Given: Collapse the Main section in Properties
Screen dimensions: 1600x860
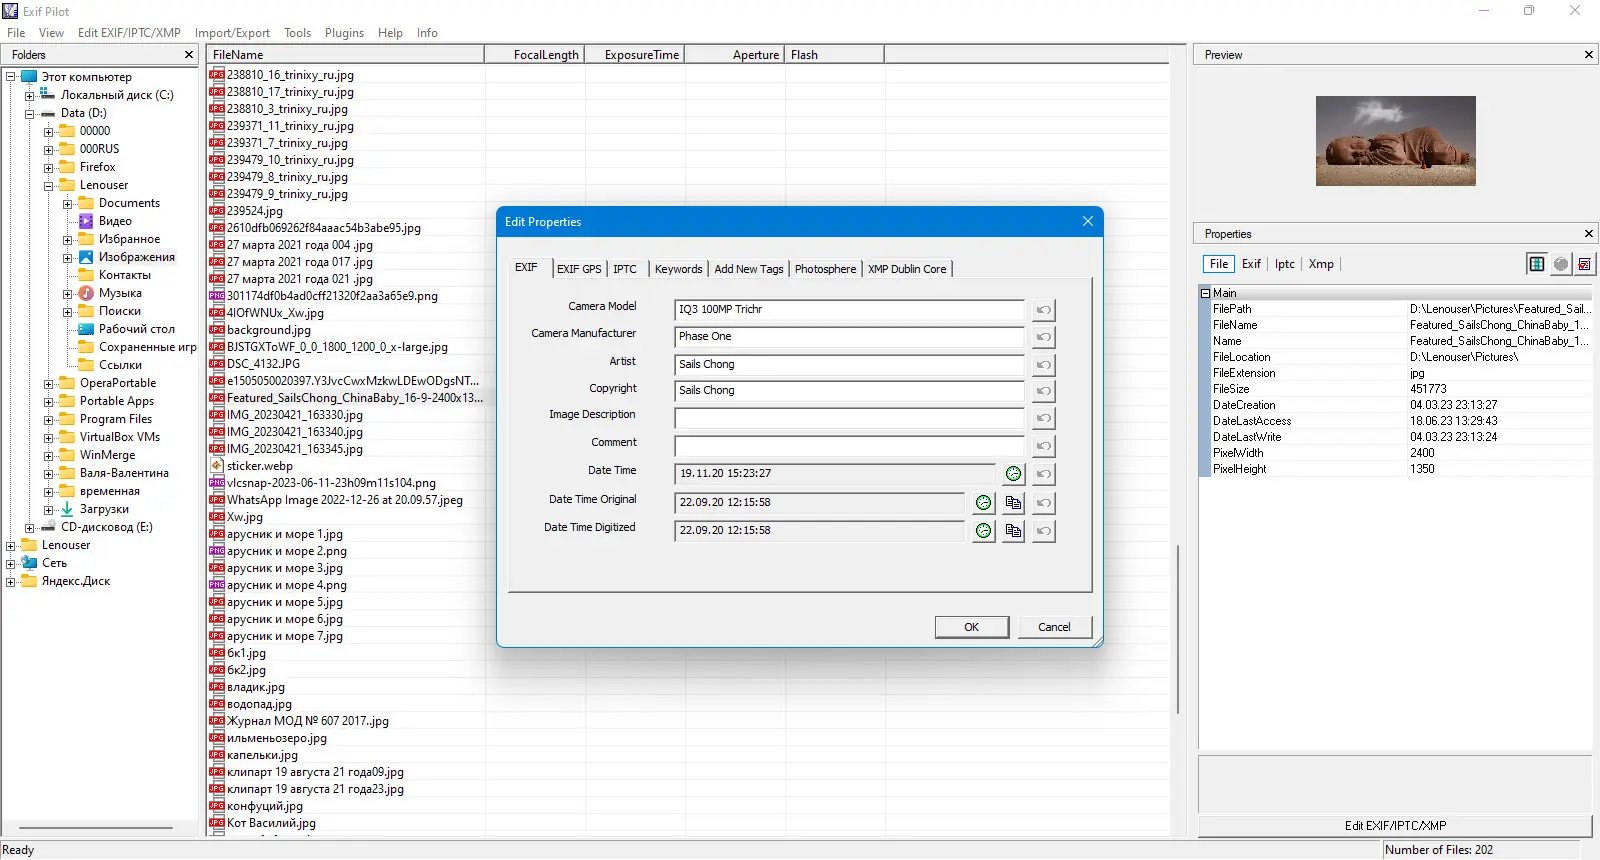Looking at the screenshot, I should (x=1205, y=293).
